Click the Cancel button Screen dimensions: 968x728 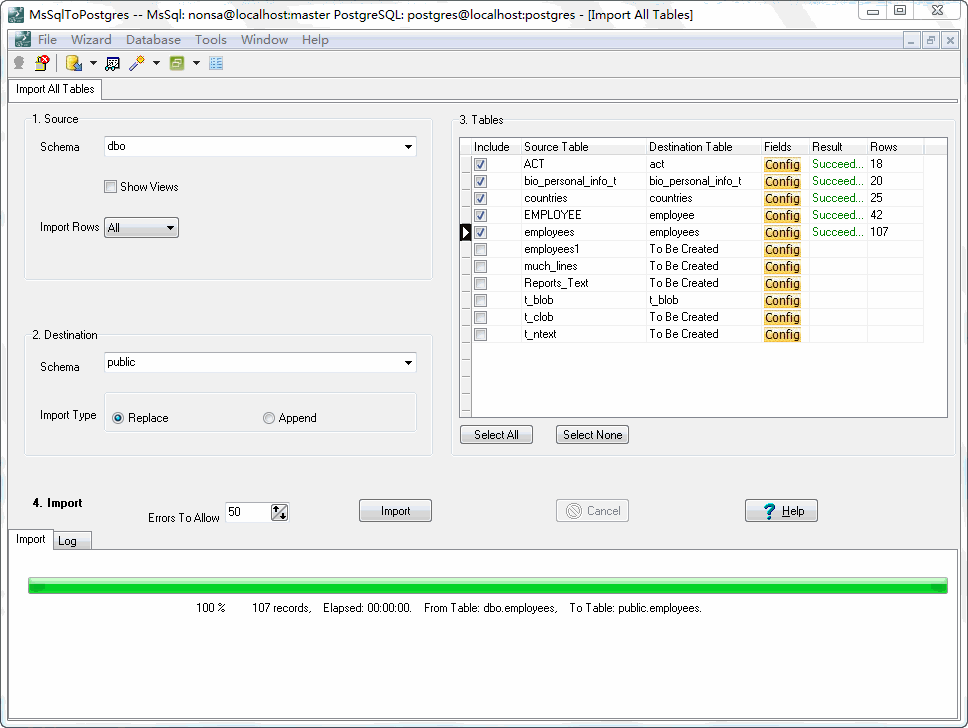click(592, 511)
